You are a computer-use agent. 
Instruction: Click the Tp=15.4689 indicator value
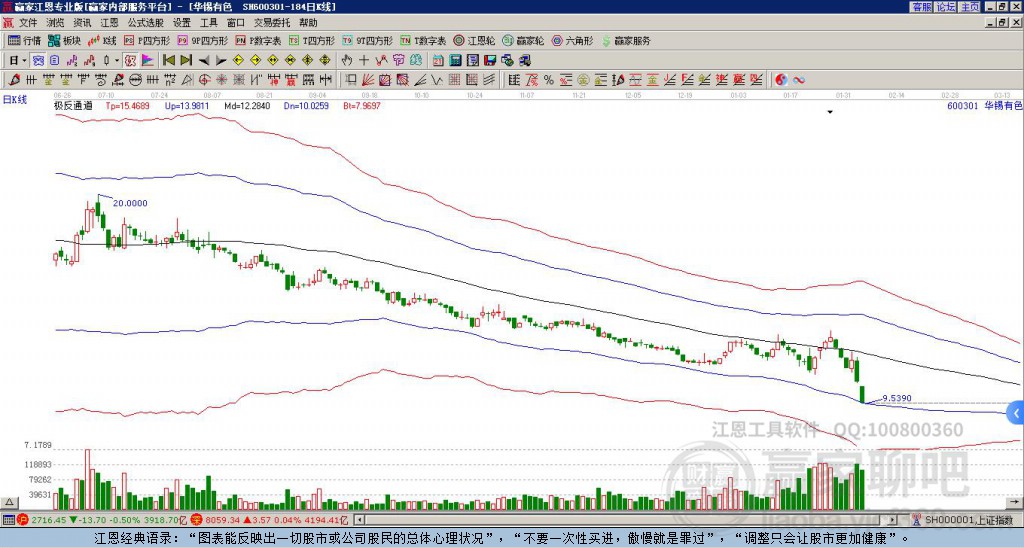point(127,105)
